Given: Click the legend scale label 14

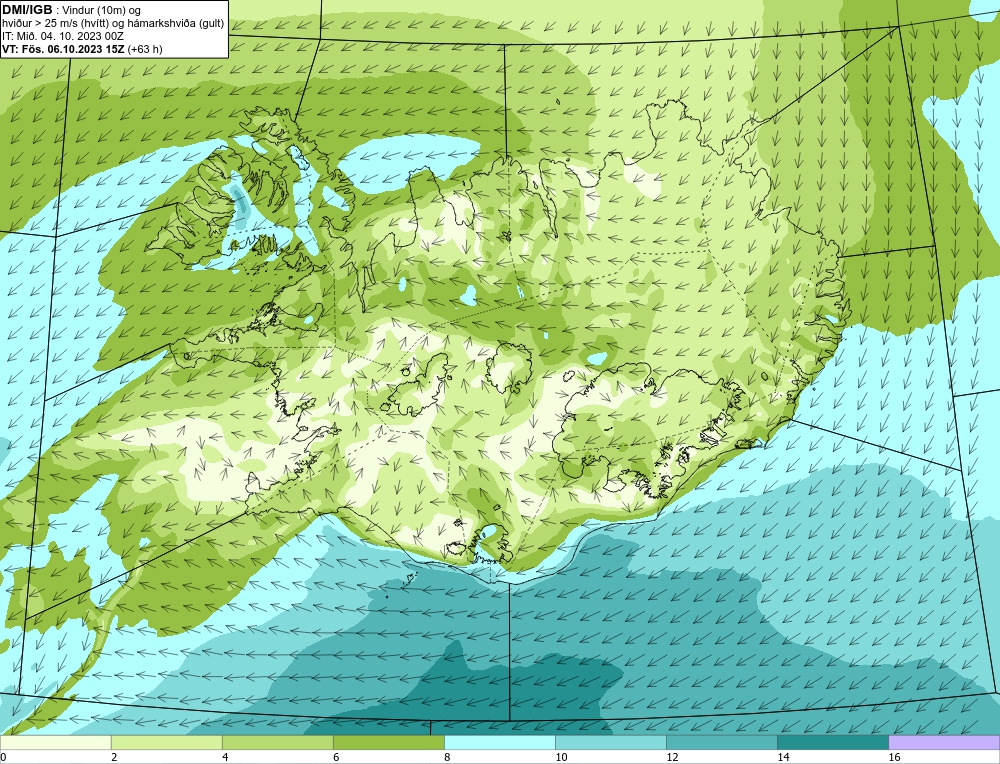Looking at the screenshot, I should pyautogui.click(x=783, y=757).
